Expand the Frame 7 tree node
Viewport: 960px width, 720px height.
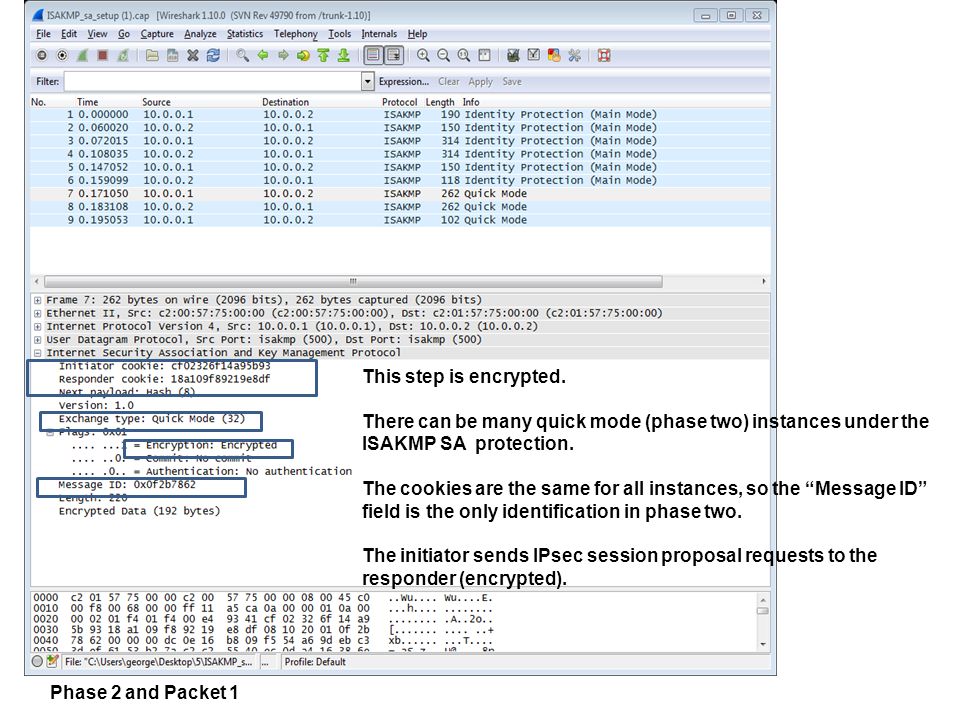pyautogui.click(x=37, y=300)
